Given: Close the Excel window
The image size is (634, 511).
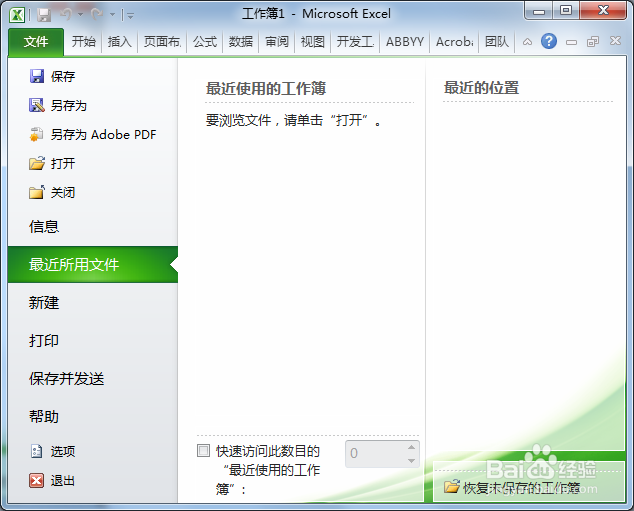Looking at the screenshot, I should click(x=603, y=11).
